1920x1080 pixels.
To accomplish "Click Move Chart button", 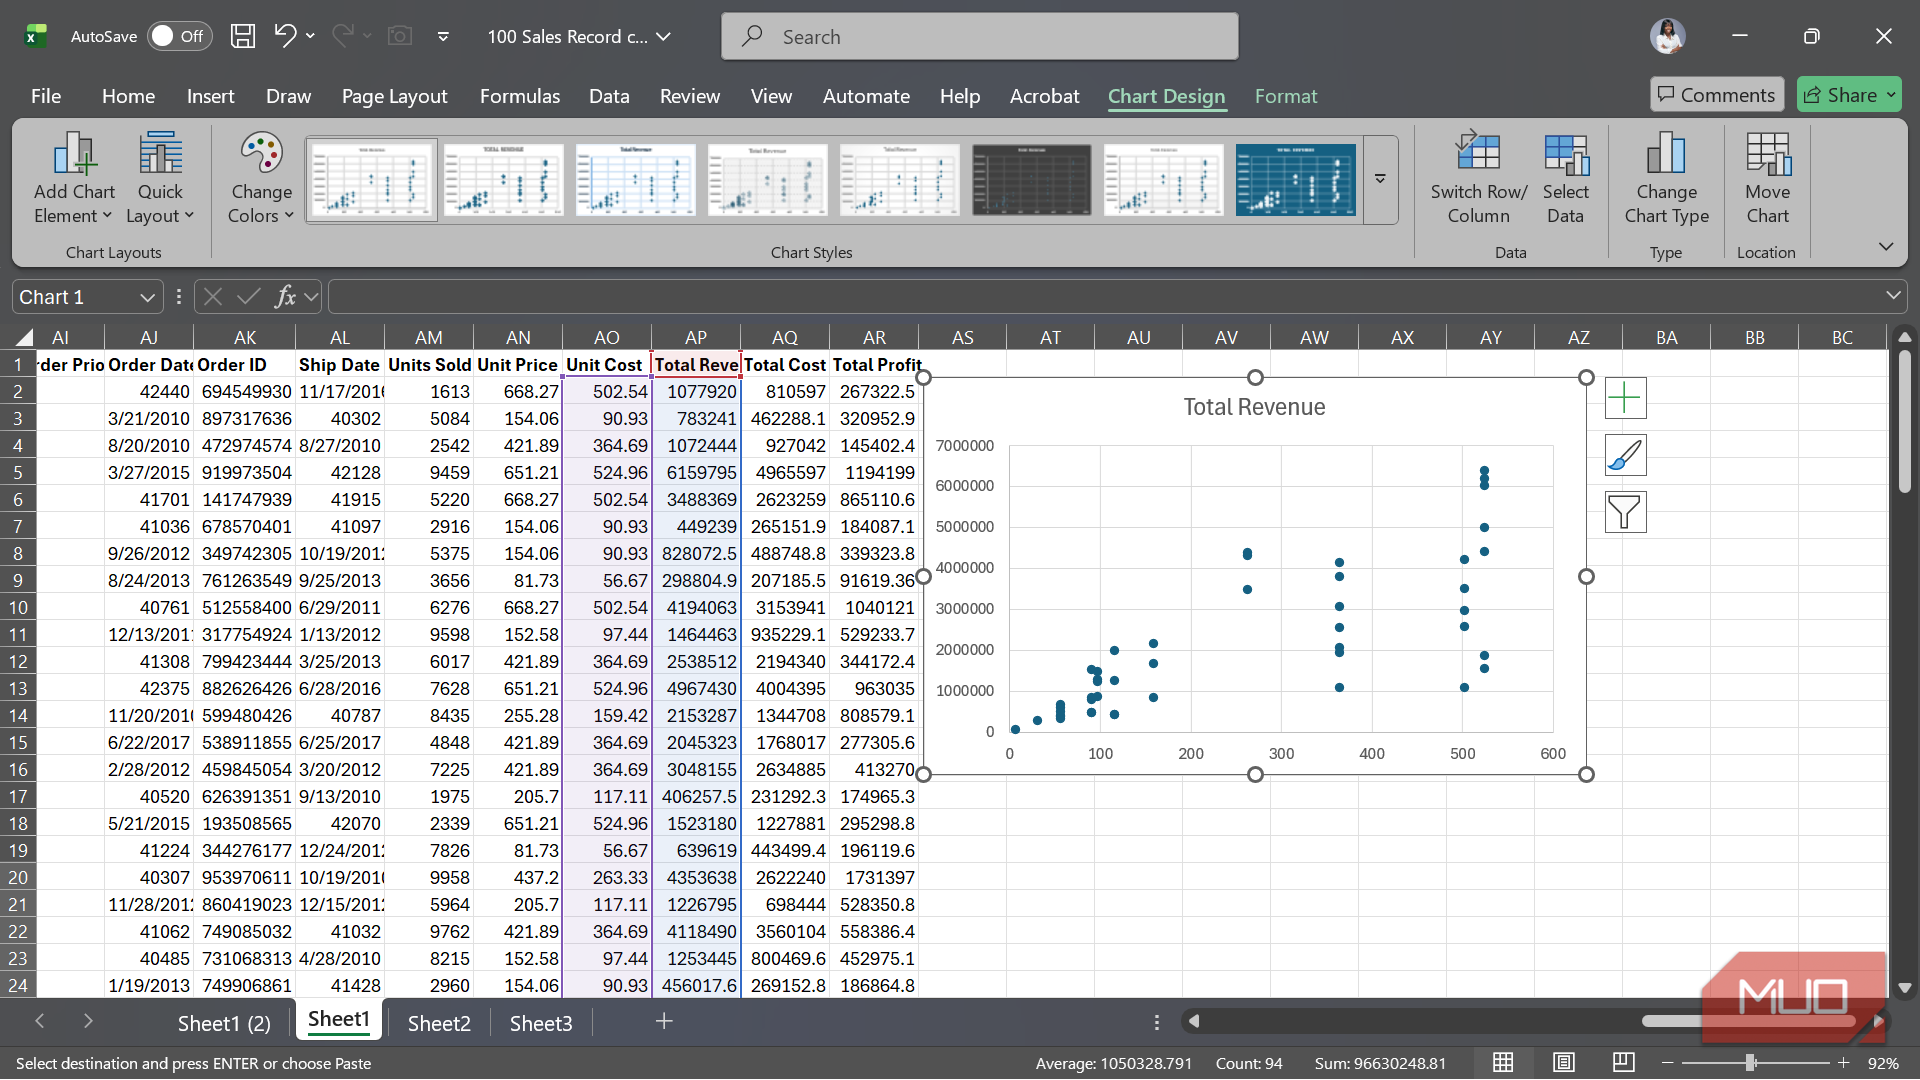I will [x=1767, y=178].
